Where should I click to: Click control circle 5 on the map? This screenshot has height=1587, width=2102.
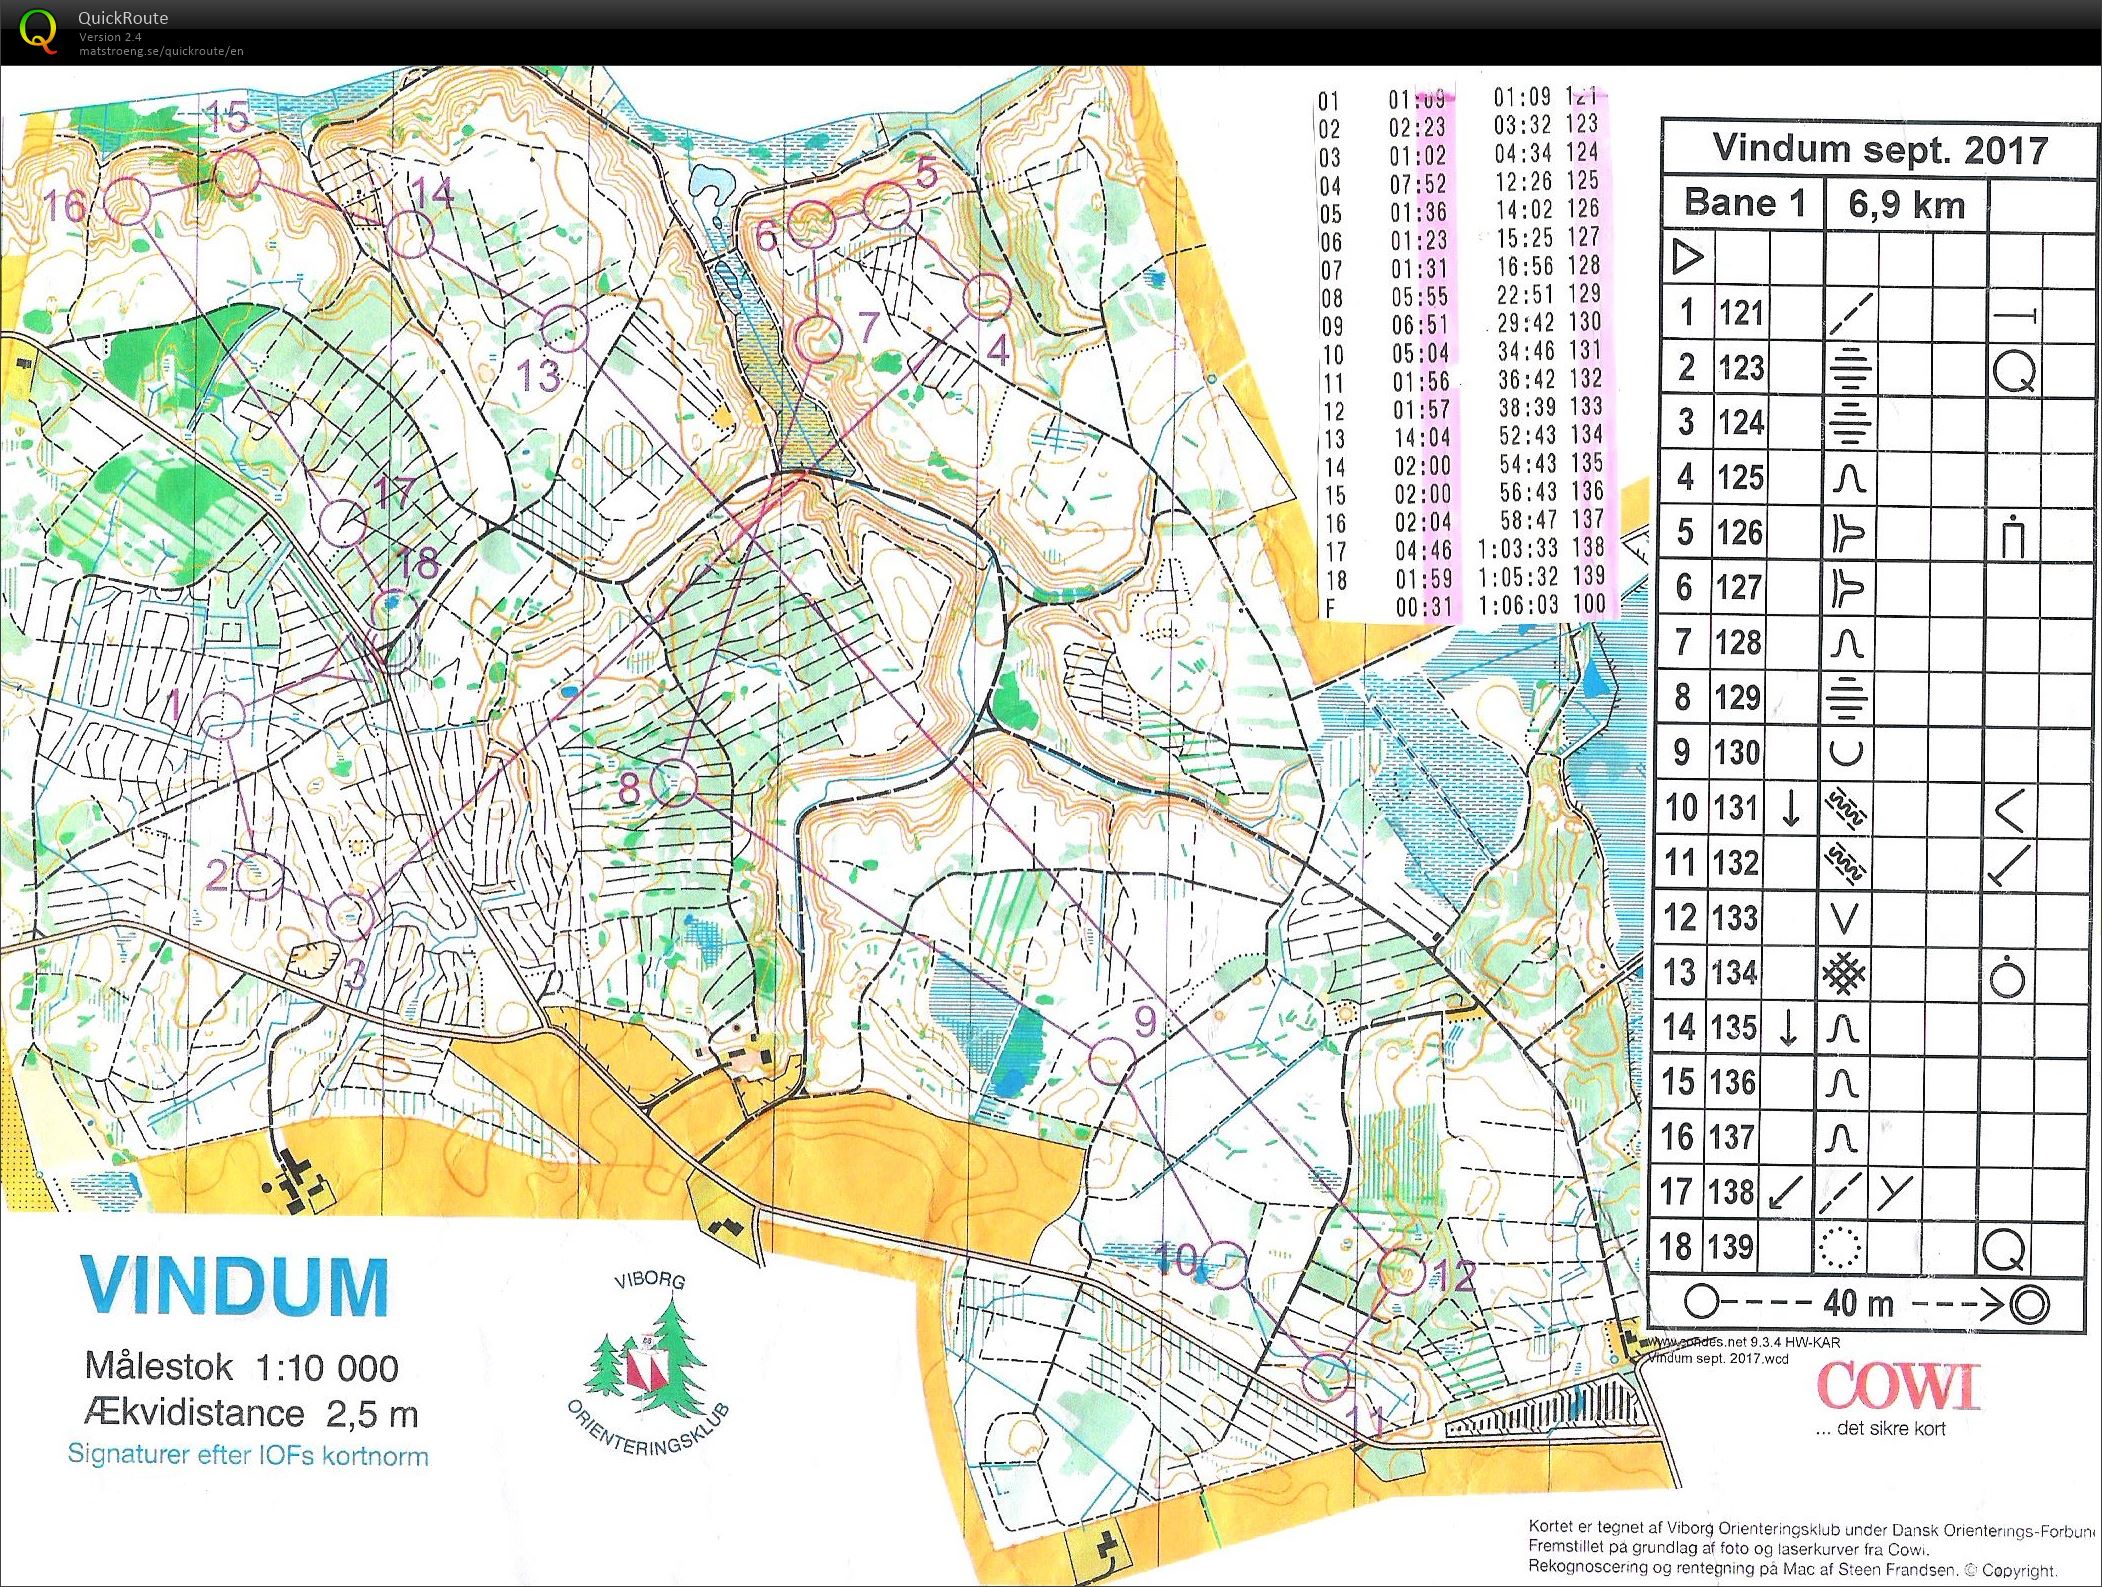point(887,206)
